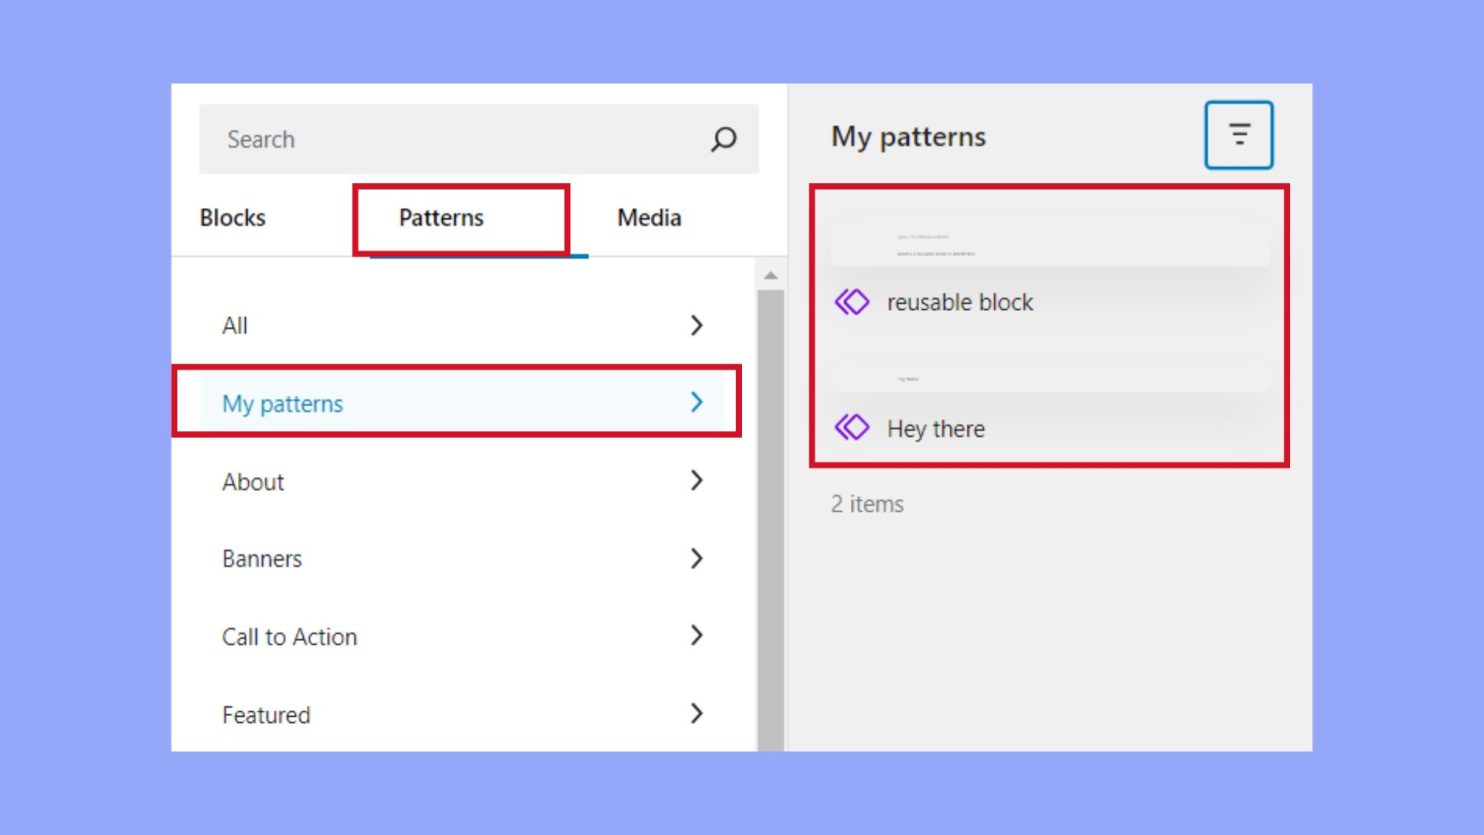Expand the Featured category chevron
Screen dimensions: 1484x835
[697, 714]
